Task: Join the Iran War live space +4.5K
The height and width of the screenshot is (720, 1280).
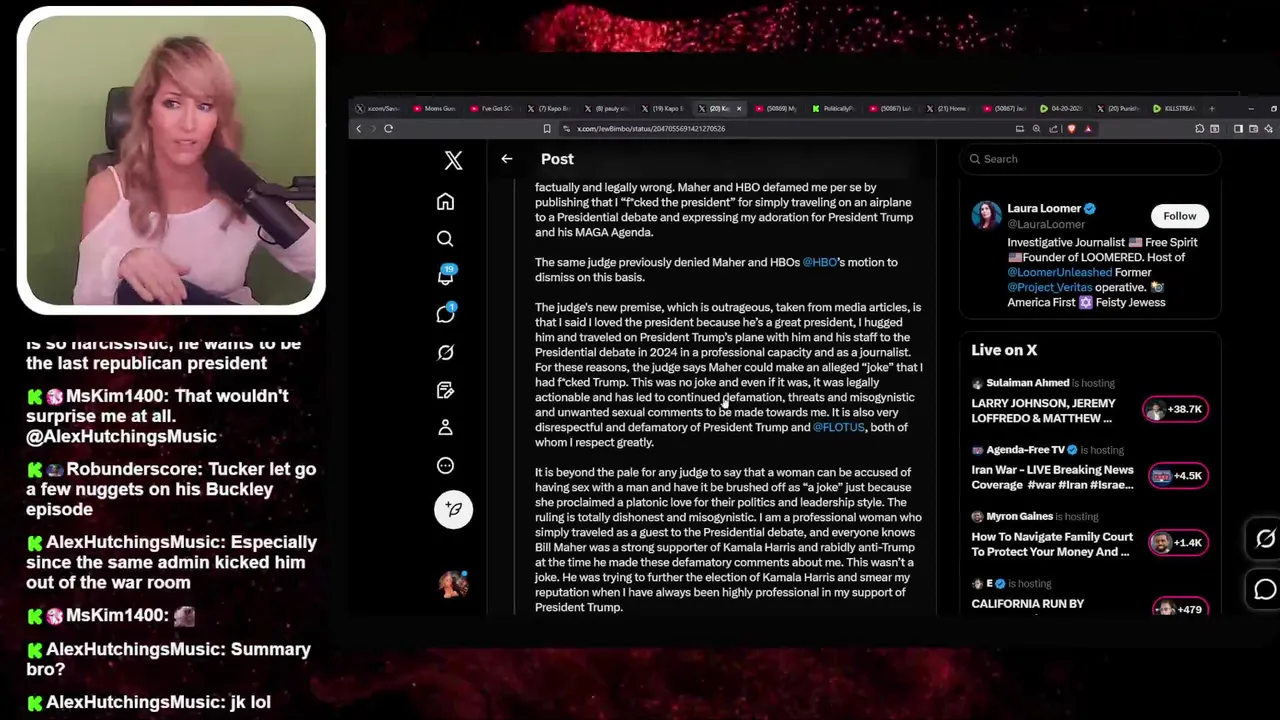Action: 1177,476
